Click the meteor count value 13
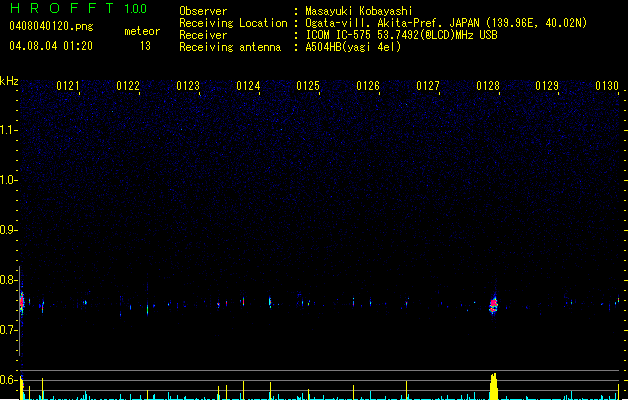 click(145, 46)
